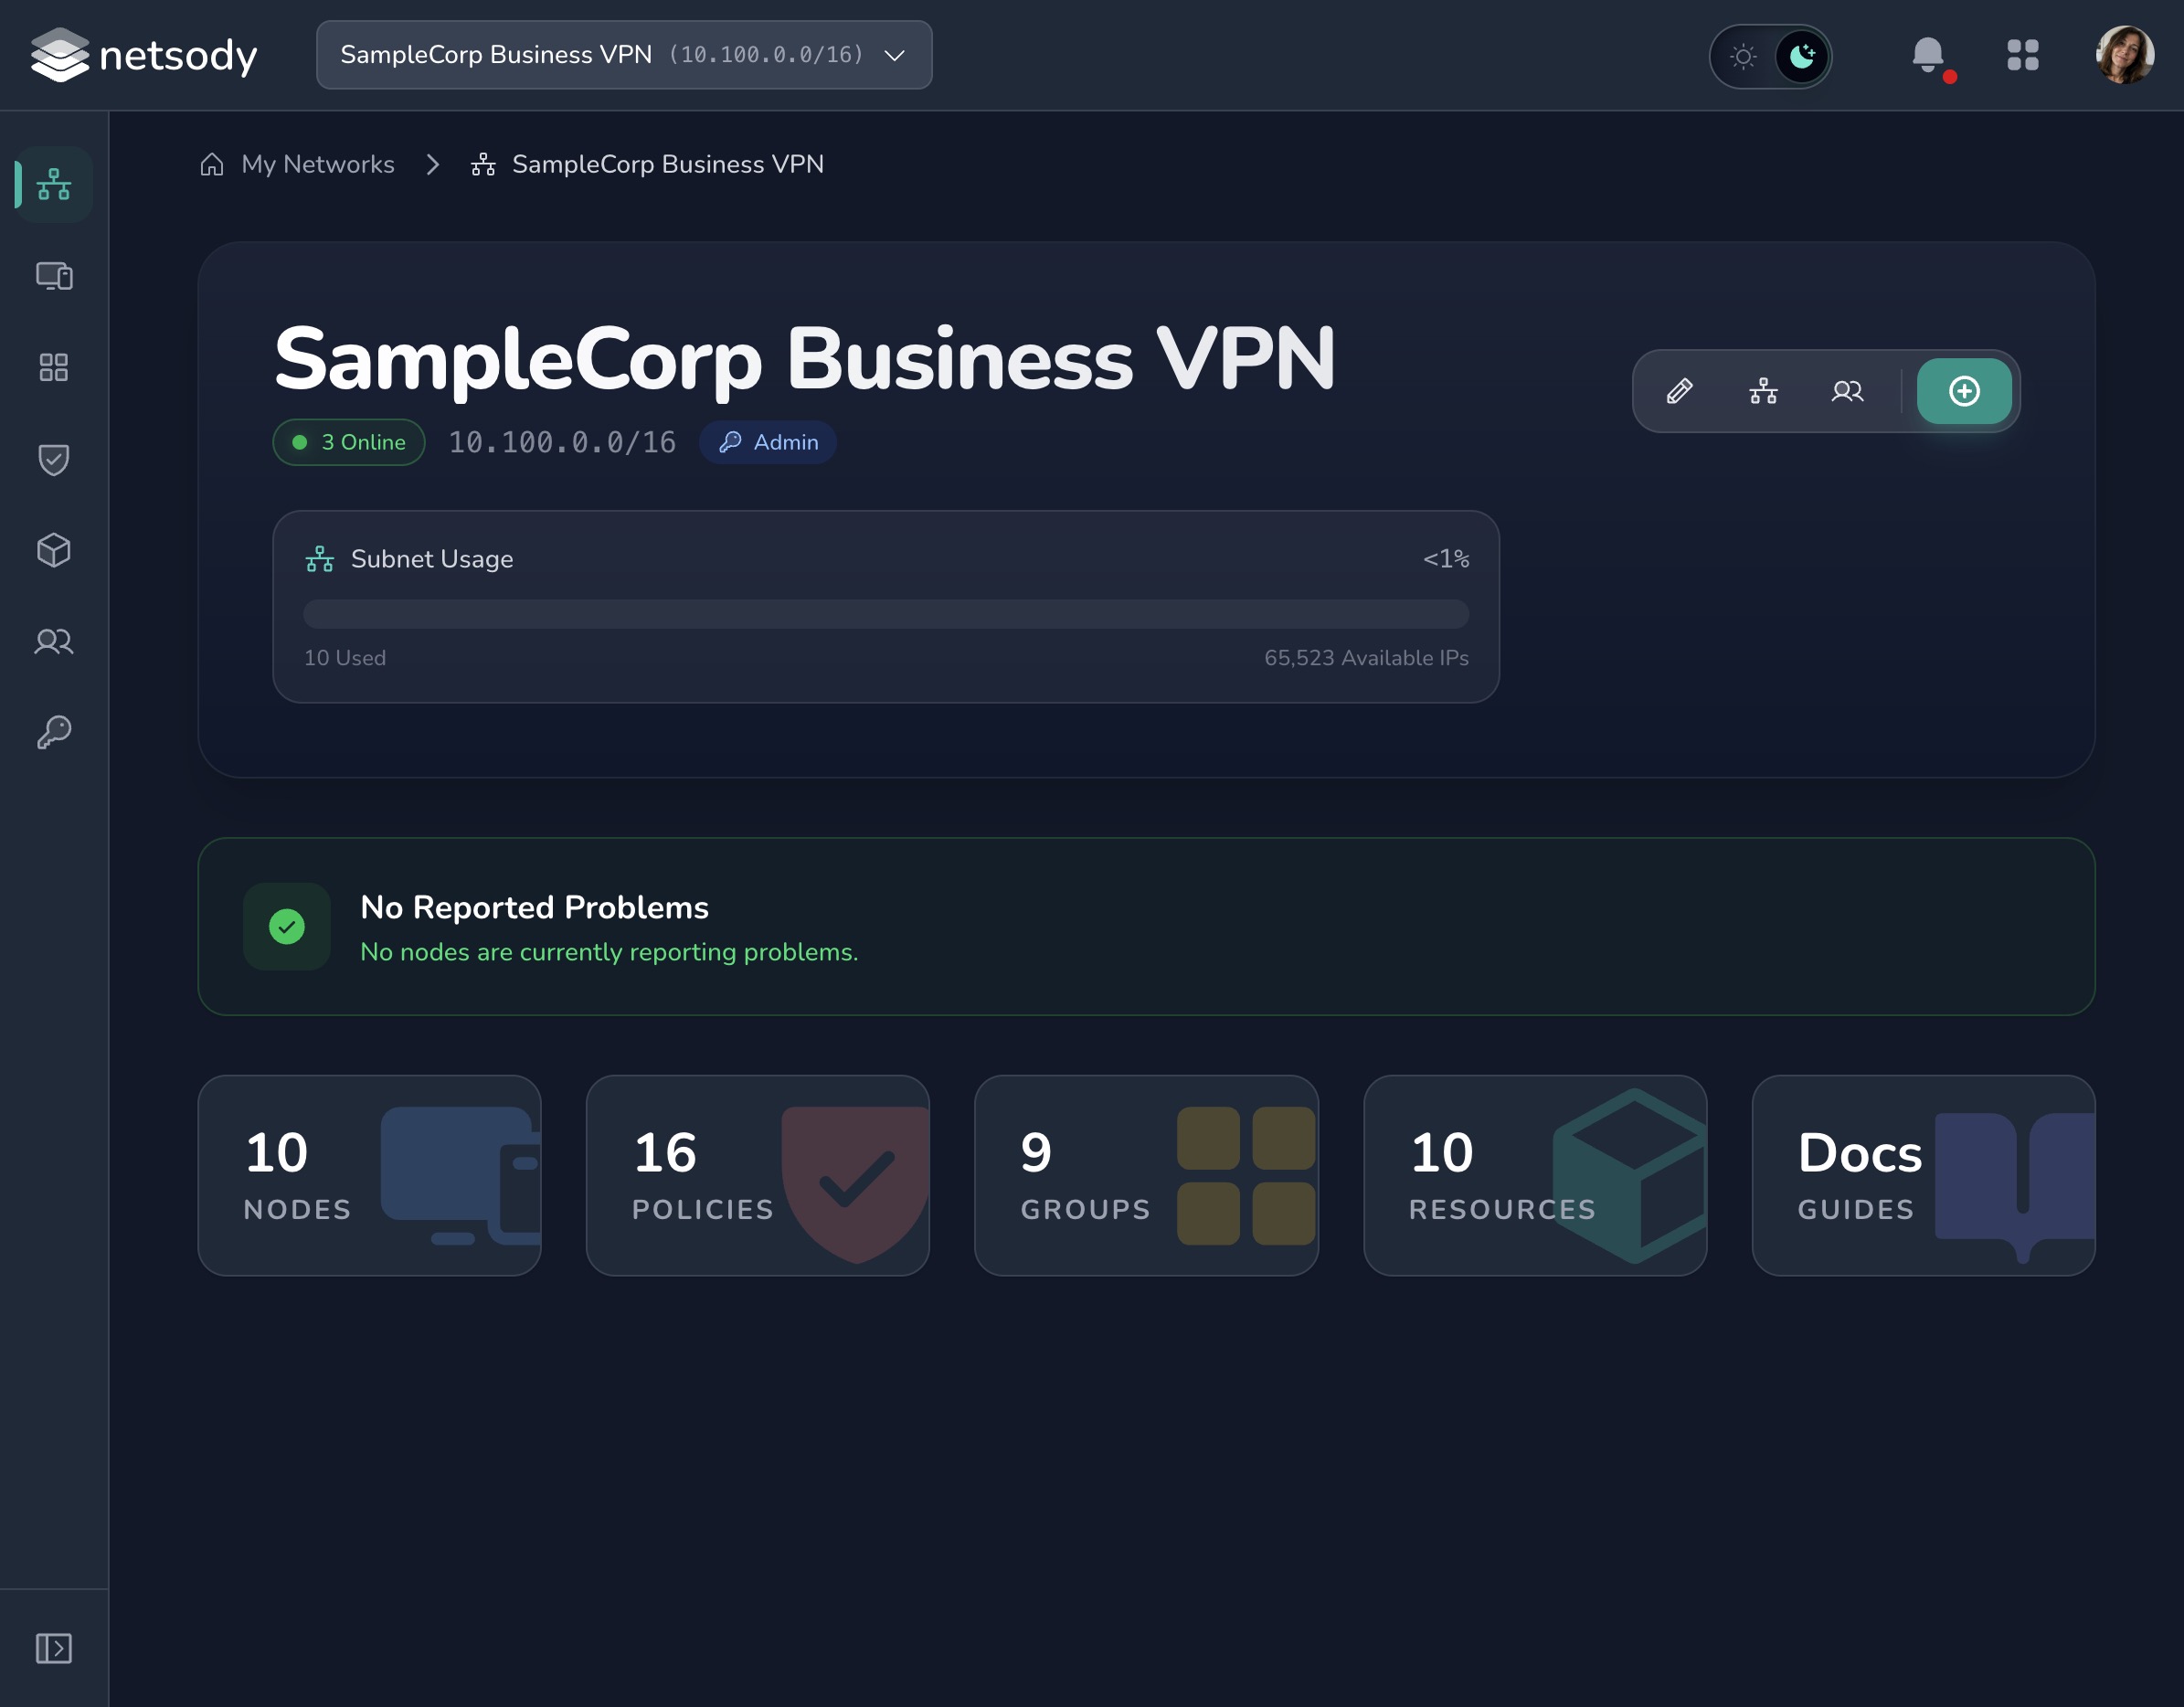This screenshot has height=1707, width=2184.
Task: Click SampleCorp Business VPN breadcrumb
Action: [x=648, y=164]
